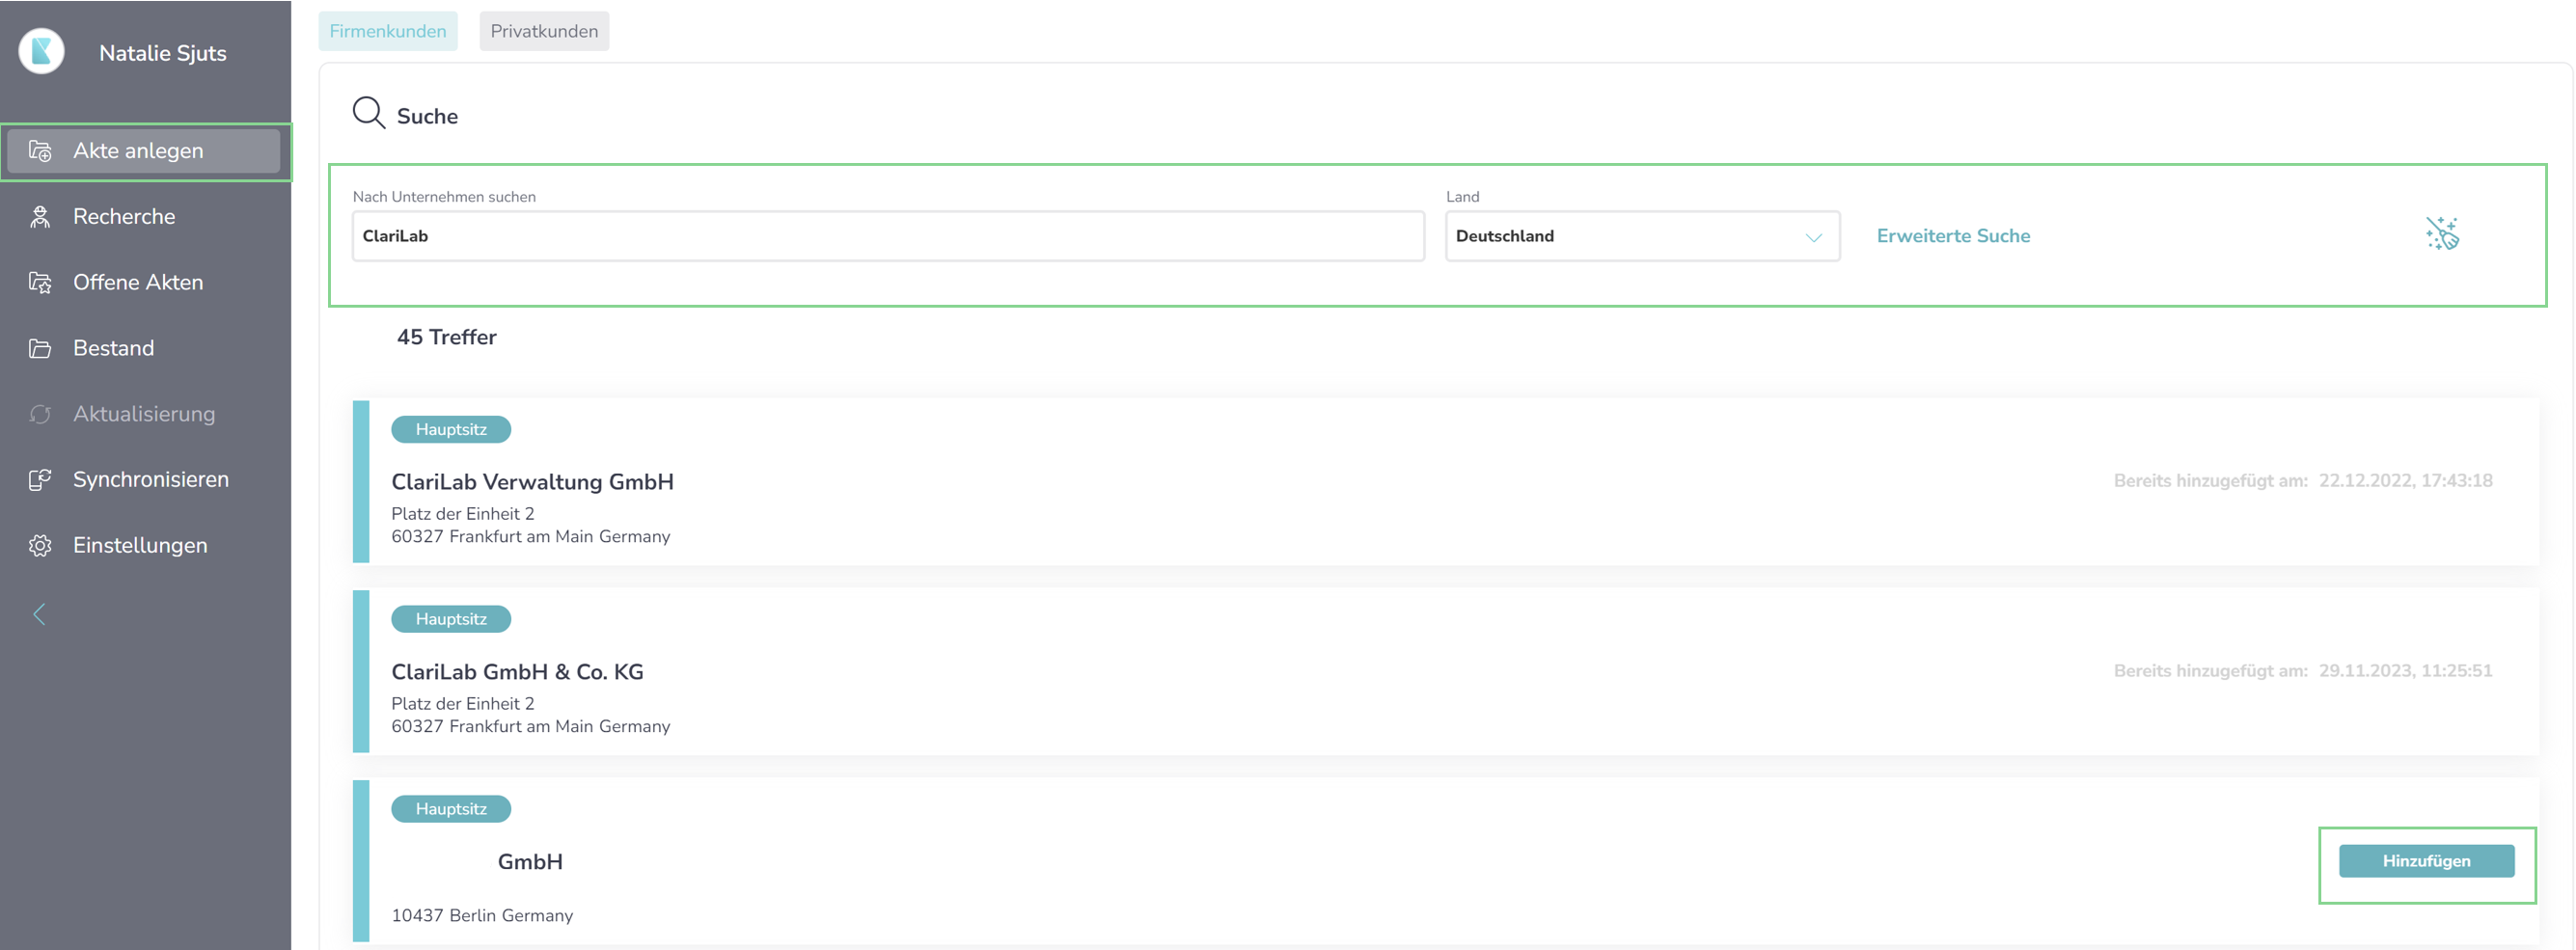Screen dimensions: 2576x950
Task: Select the ClariLab GmbH & Co. KG result
Action: [1445, 672]
